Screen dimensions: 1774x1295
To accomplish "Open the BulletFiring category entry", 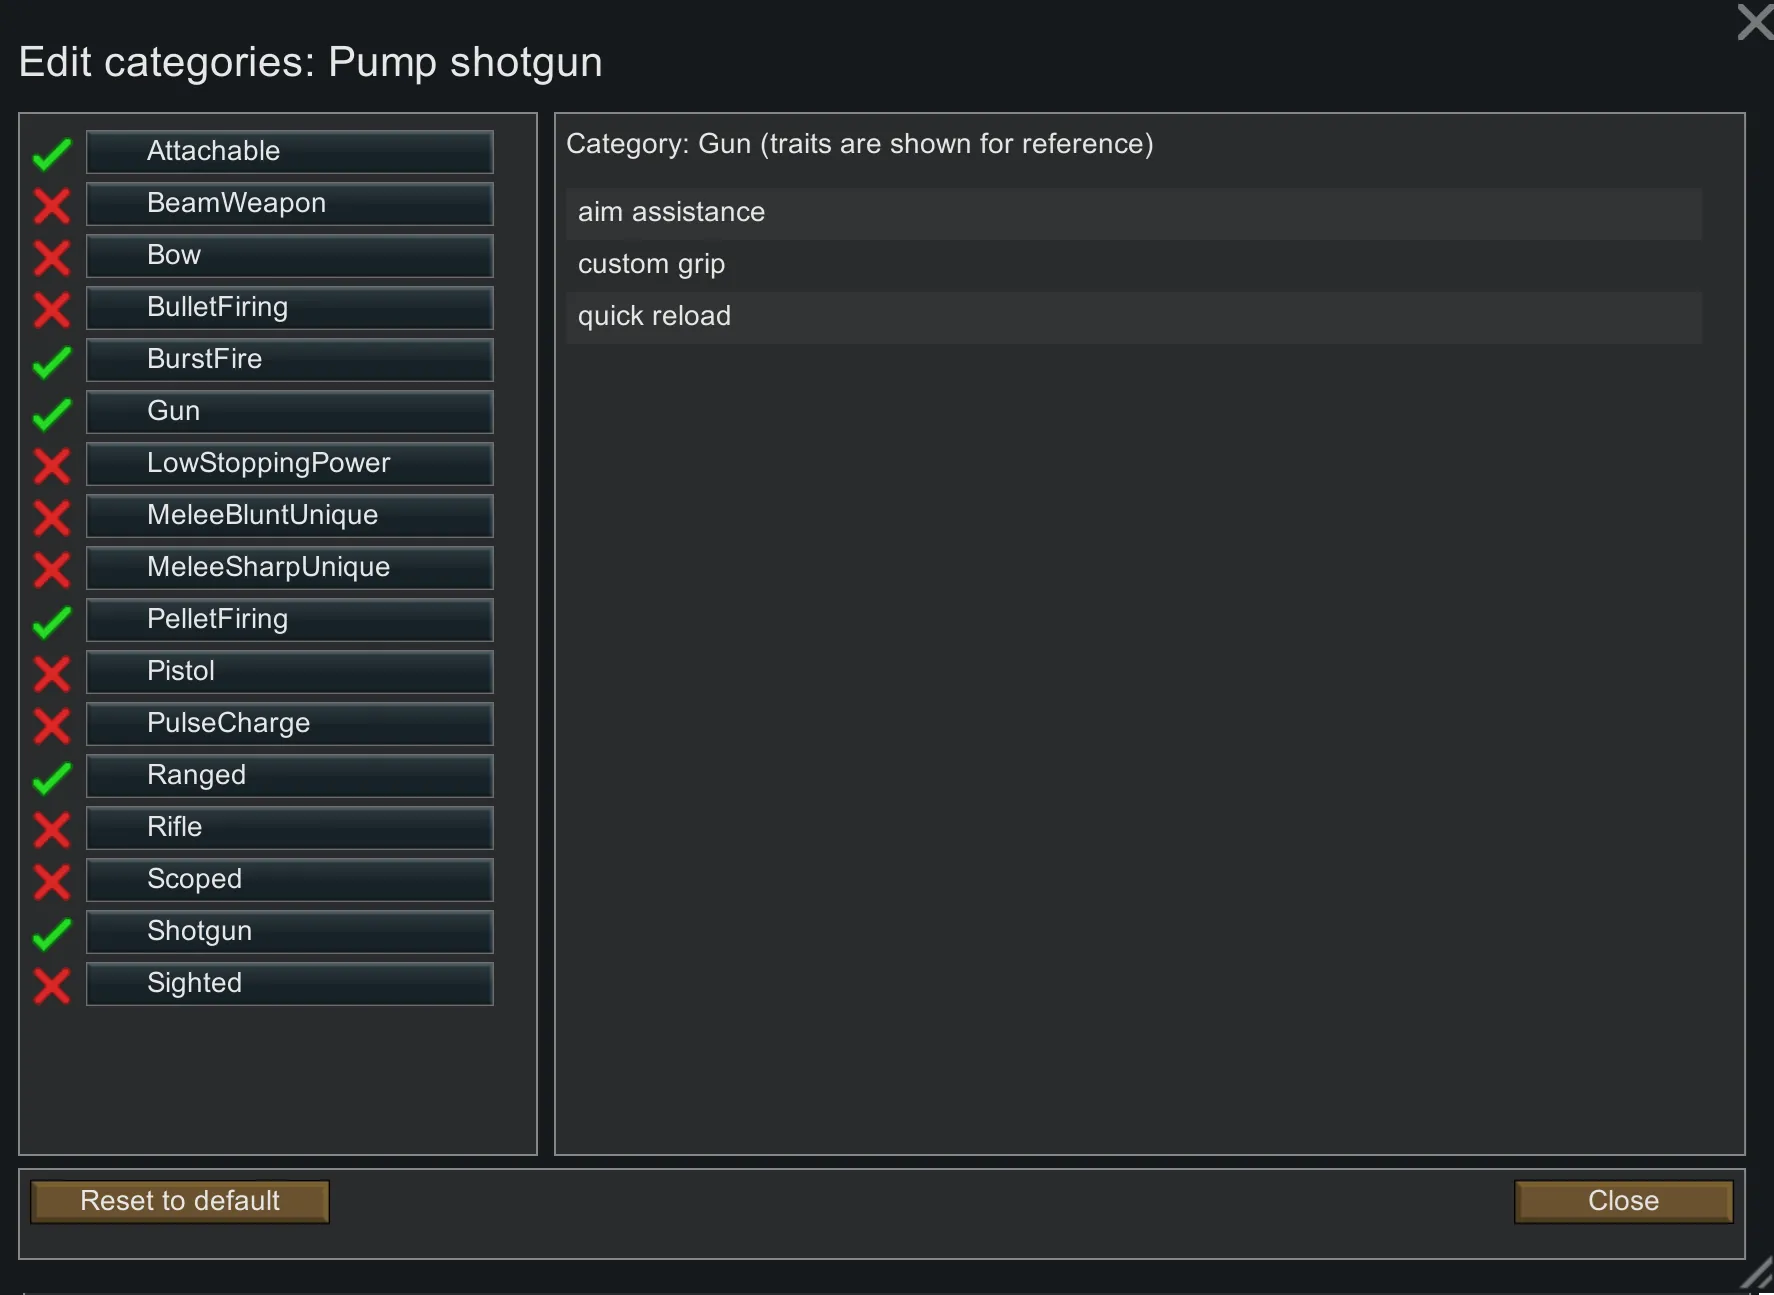I will pos(289,307).
